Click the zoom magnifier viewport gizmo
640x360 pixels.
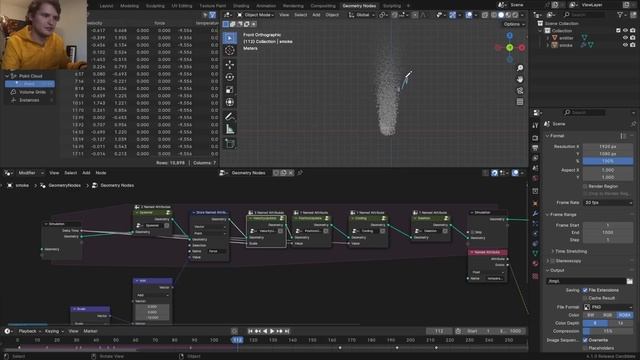pyautogui.click(x=520, y=68)
